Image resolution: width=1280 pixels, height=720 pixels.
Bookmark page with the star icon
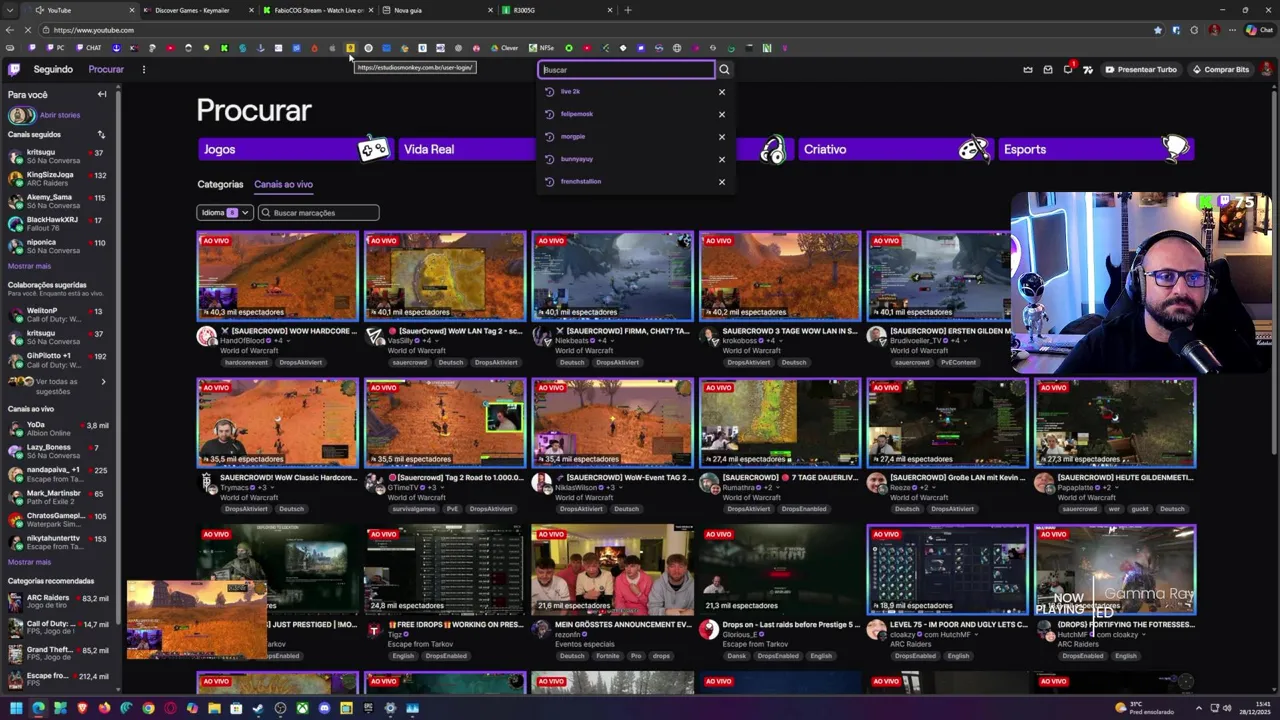[x=1158, y=30]
